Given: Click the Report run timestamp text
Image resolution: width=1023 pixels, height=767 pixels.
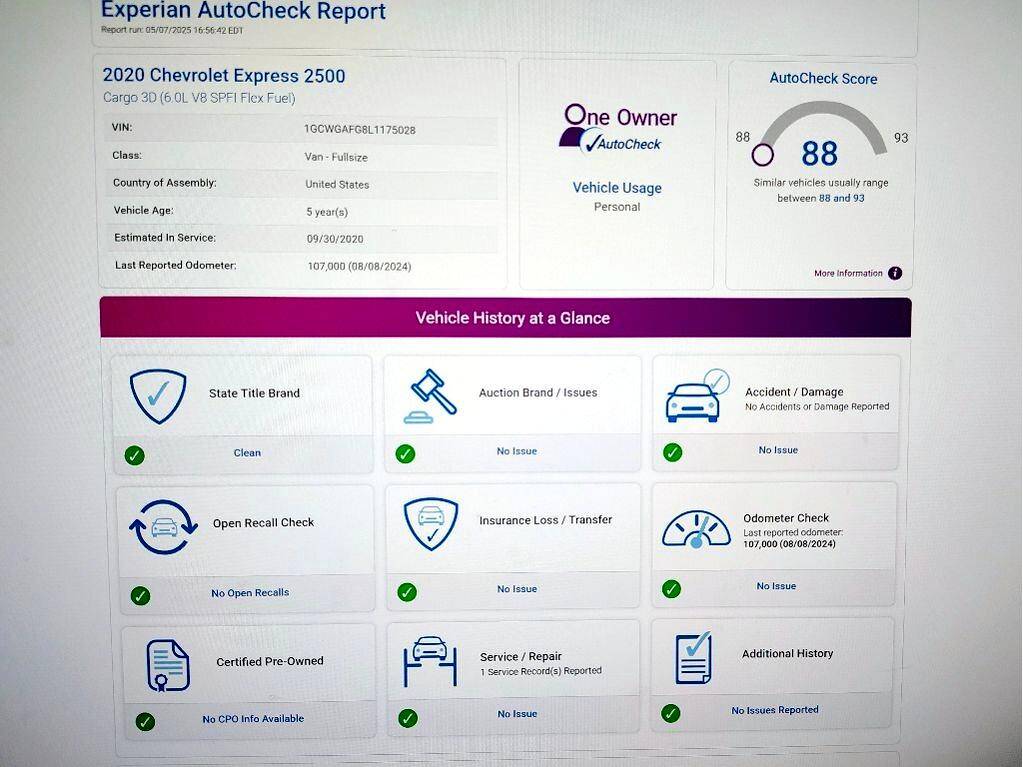Looking at the screenshot, I should click(172, 30).
